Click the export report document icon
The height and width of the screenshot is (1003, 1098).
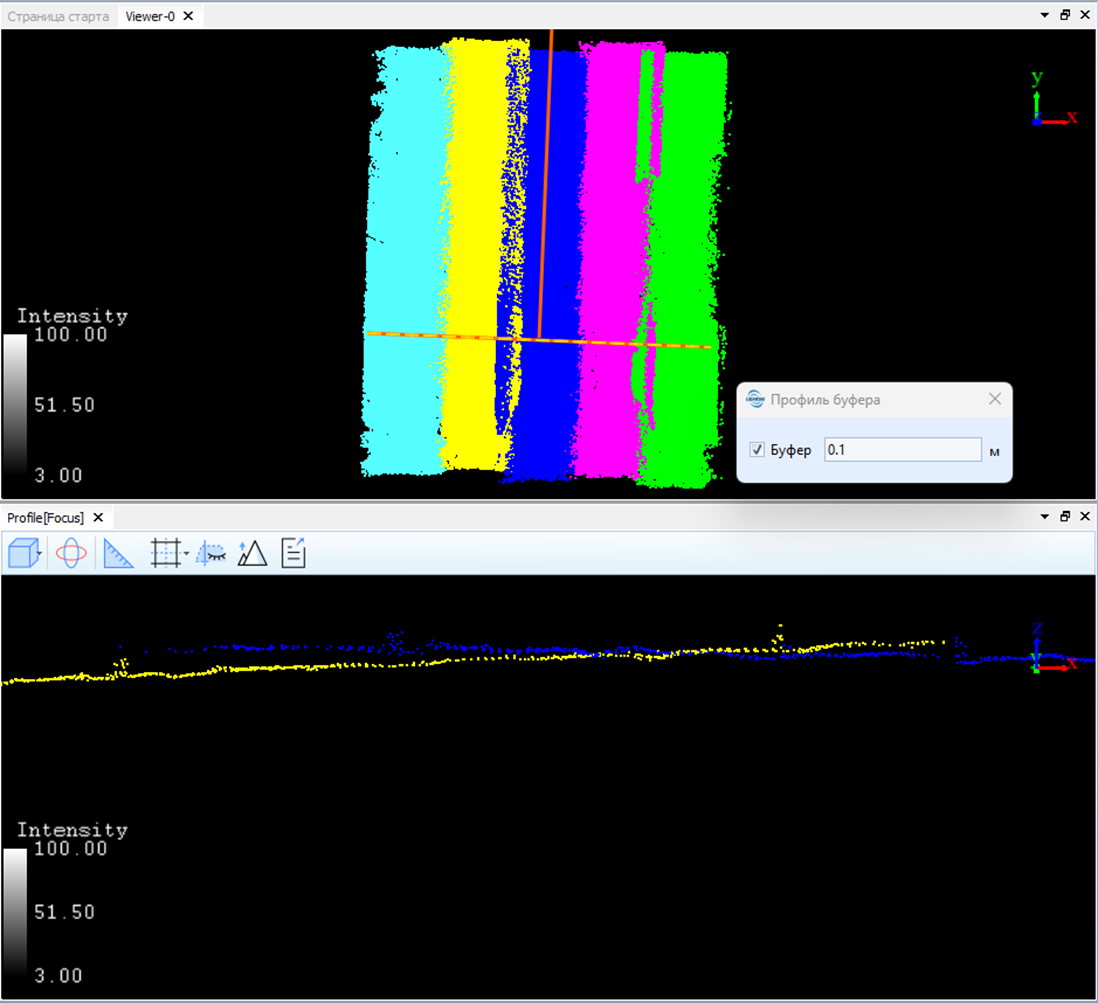tap(293, 553)
